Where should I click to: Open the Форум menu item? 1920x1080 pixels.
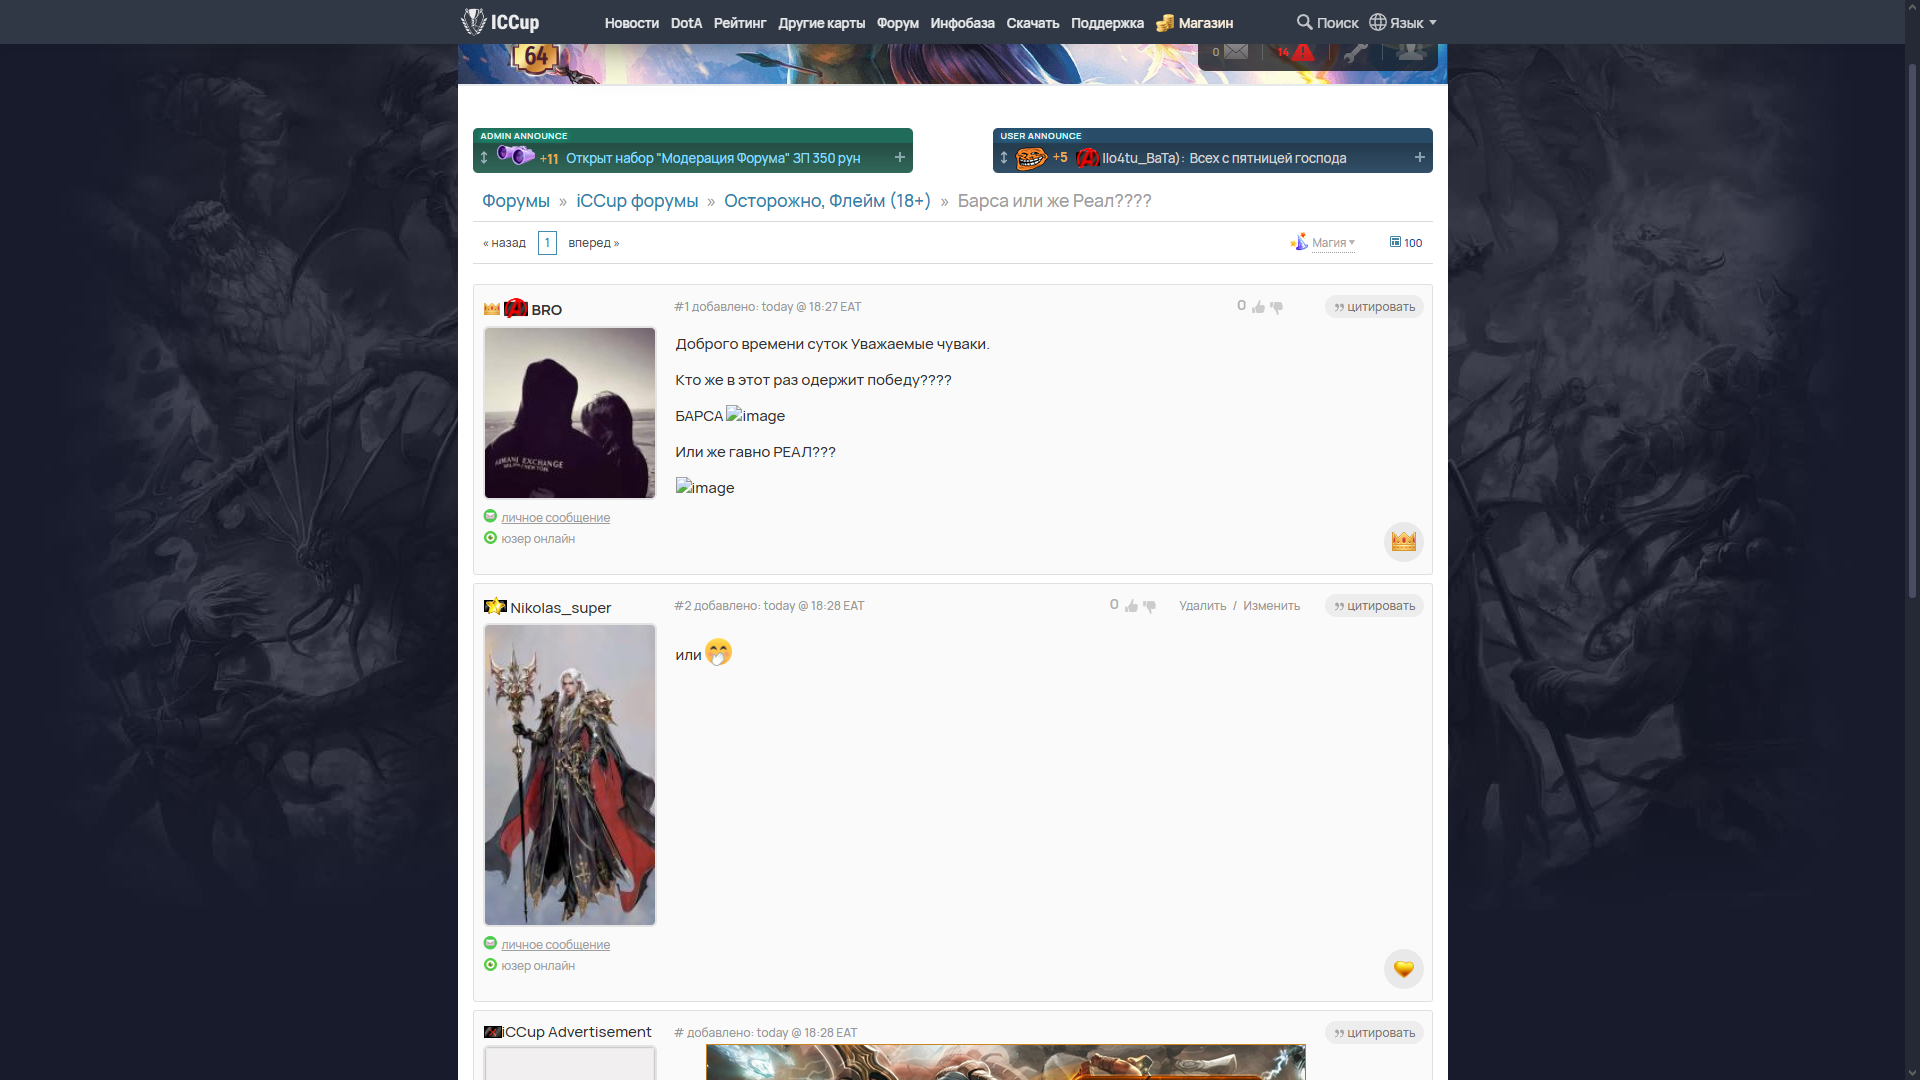pos(897,22)
